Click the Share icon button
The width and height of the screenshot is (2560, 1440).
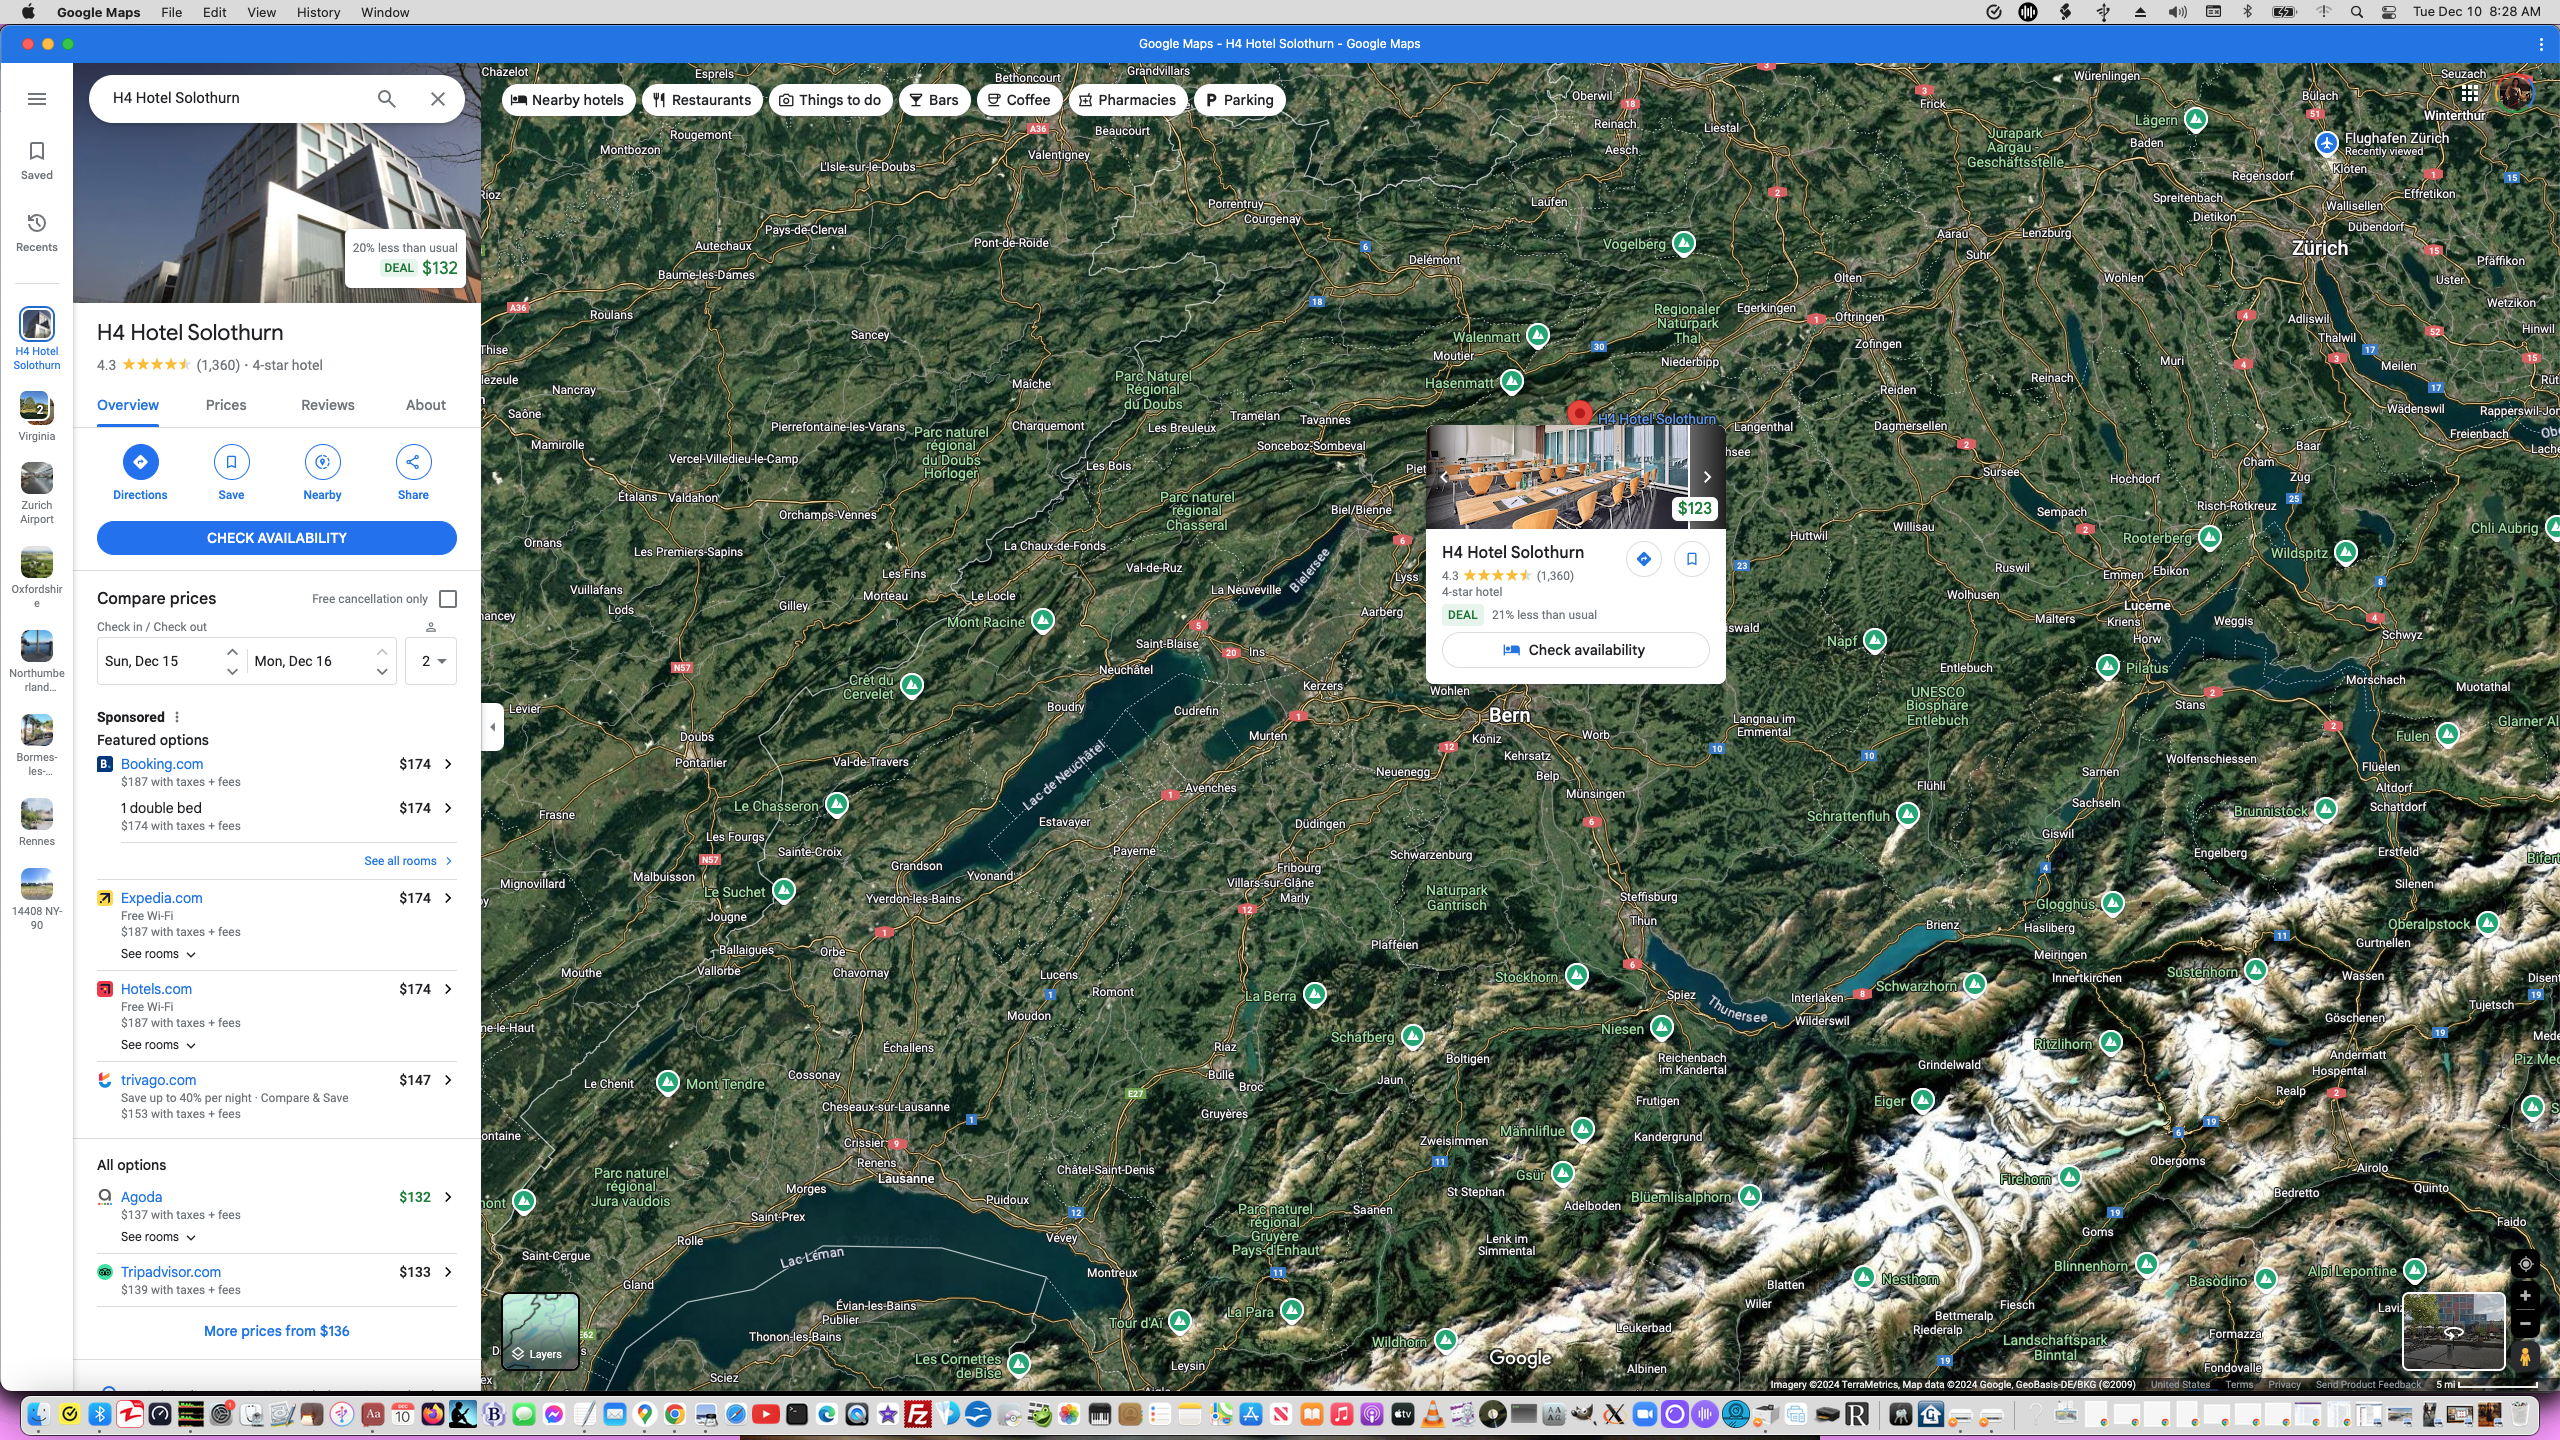click(413, 462)
